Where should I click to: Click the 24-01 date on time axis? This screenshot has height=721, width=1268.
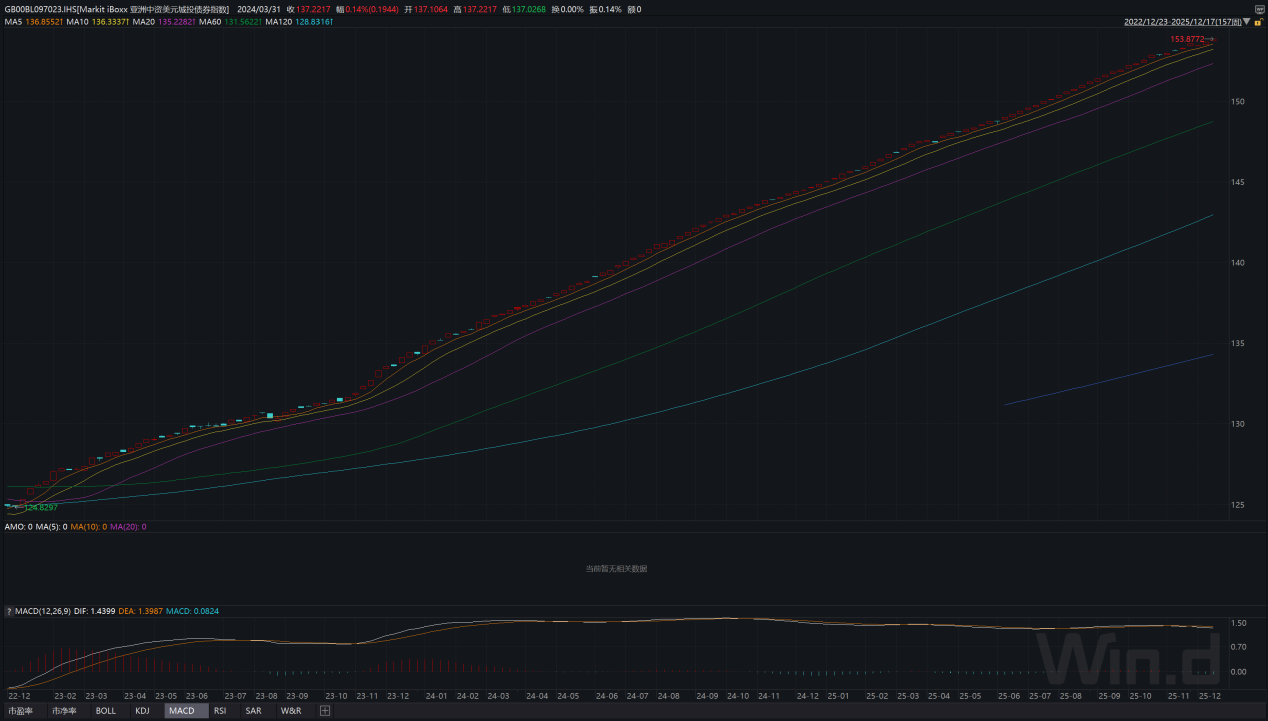pyautogui.click(x=436, y=695)
